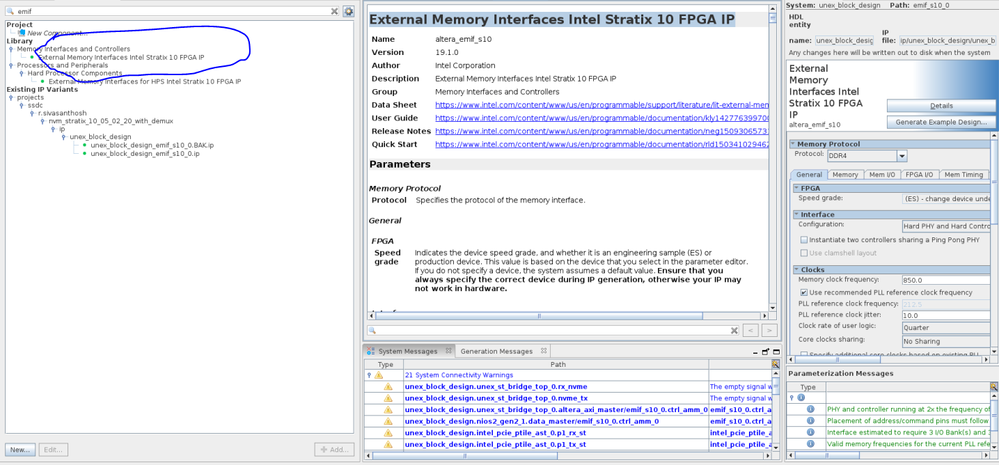Clear the emif search text with X
Screen dimensions: 999x465
(x=335, y=11)
